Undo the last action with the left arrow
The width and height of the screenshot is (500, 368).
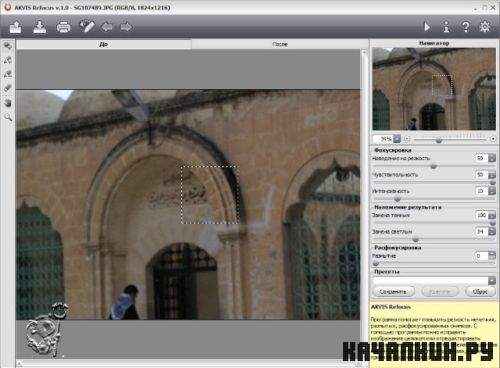click(x=107, y=26)
